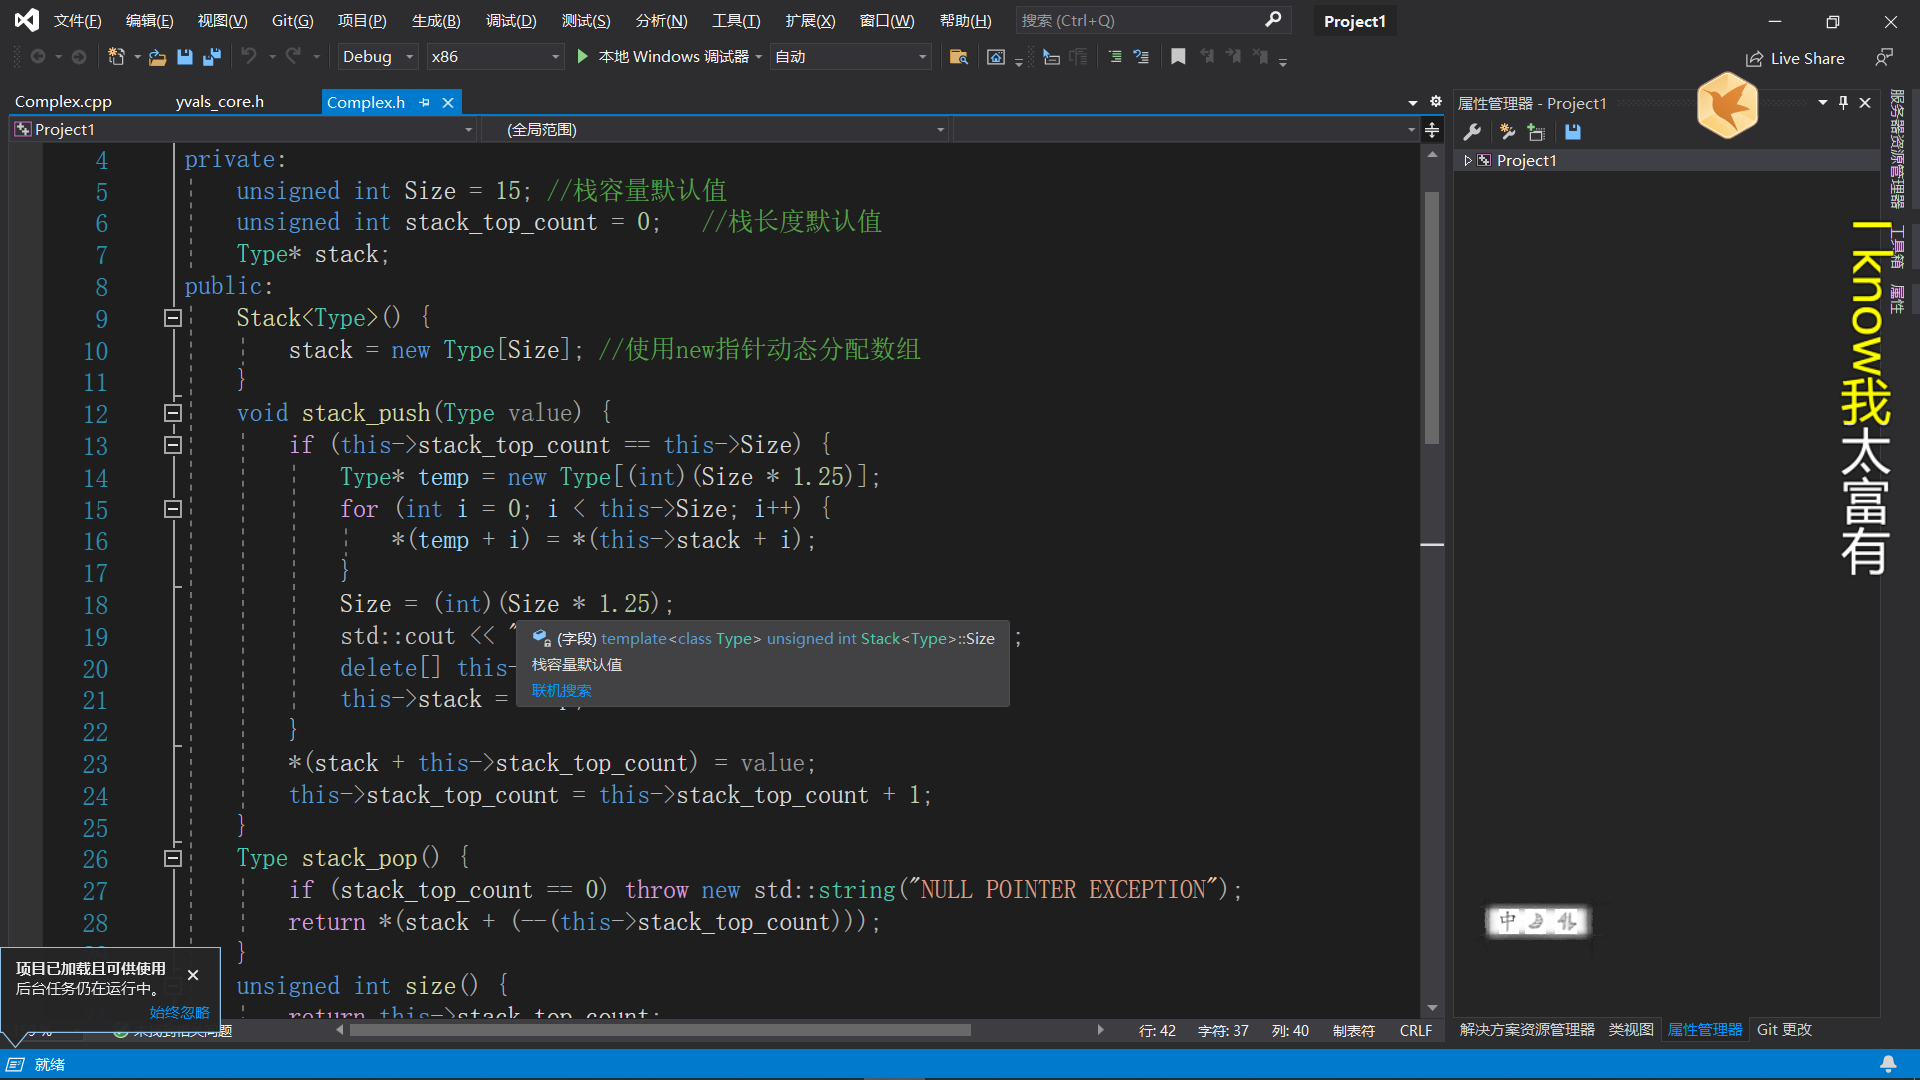
Task: Open the active files dropdown arrow by the tabs
Action: click(1412, 103)
